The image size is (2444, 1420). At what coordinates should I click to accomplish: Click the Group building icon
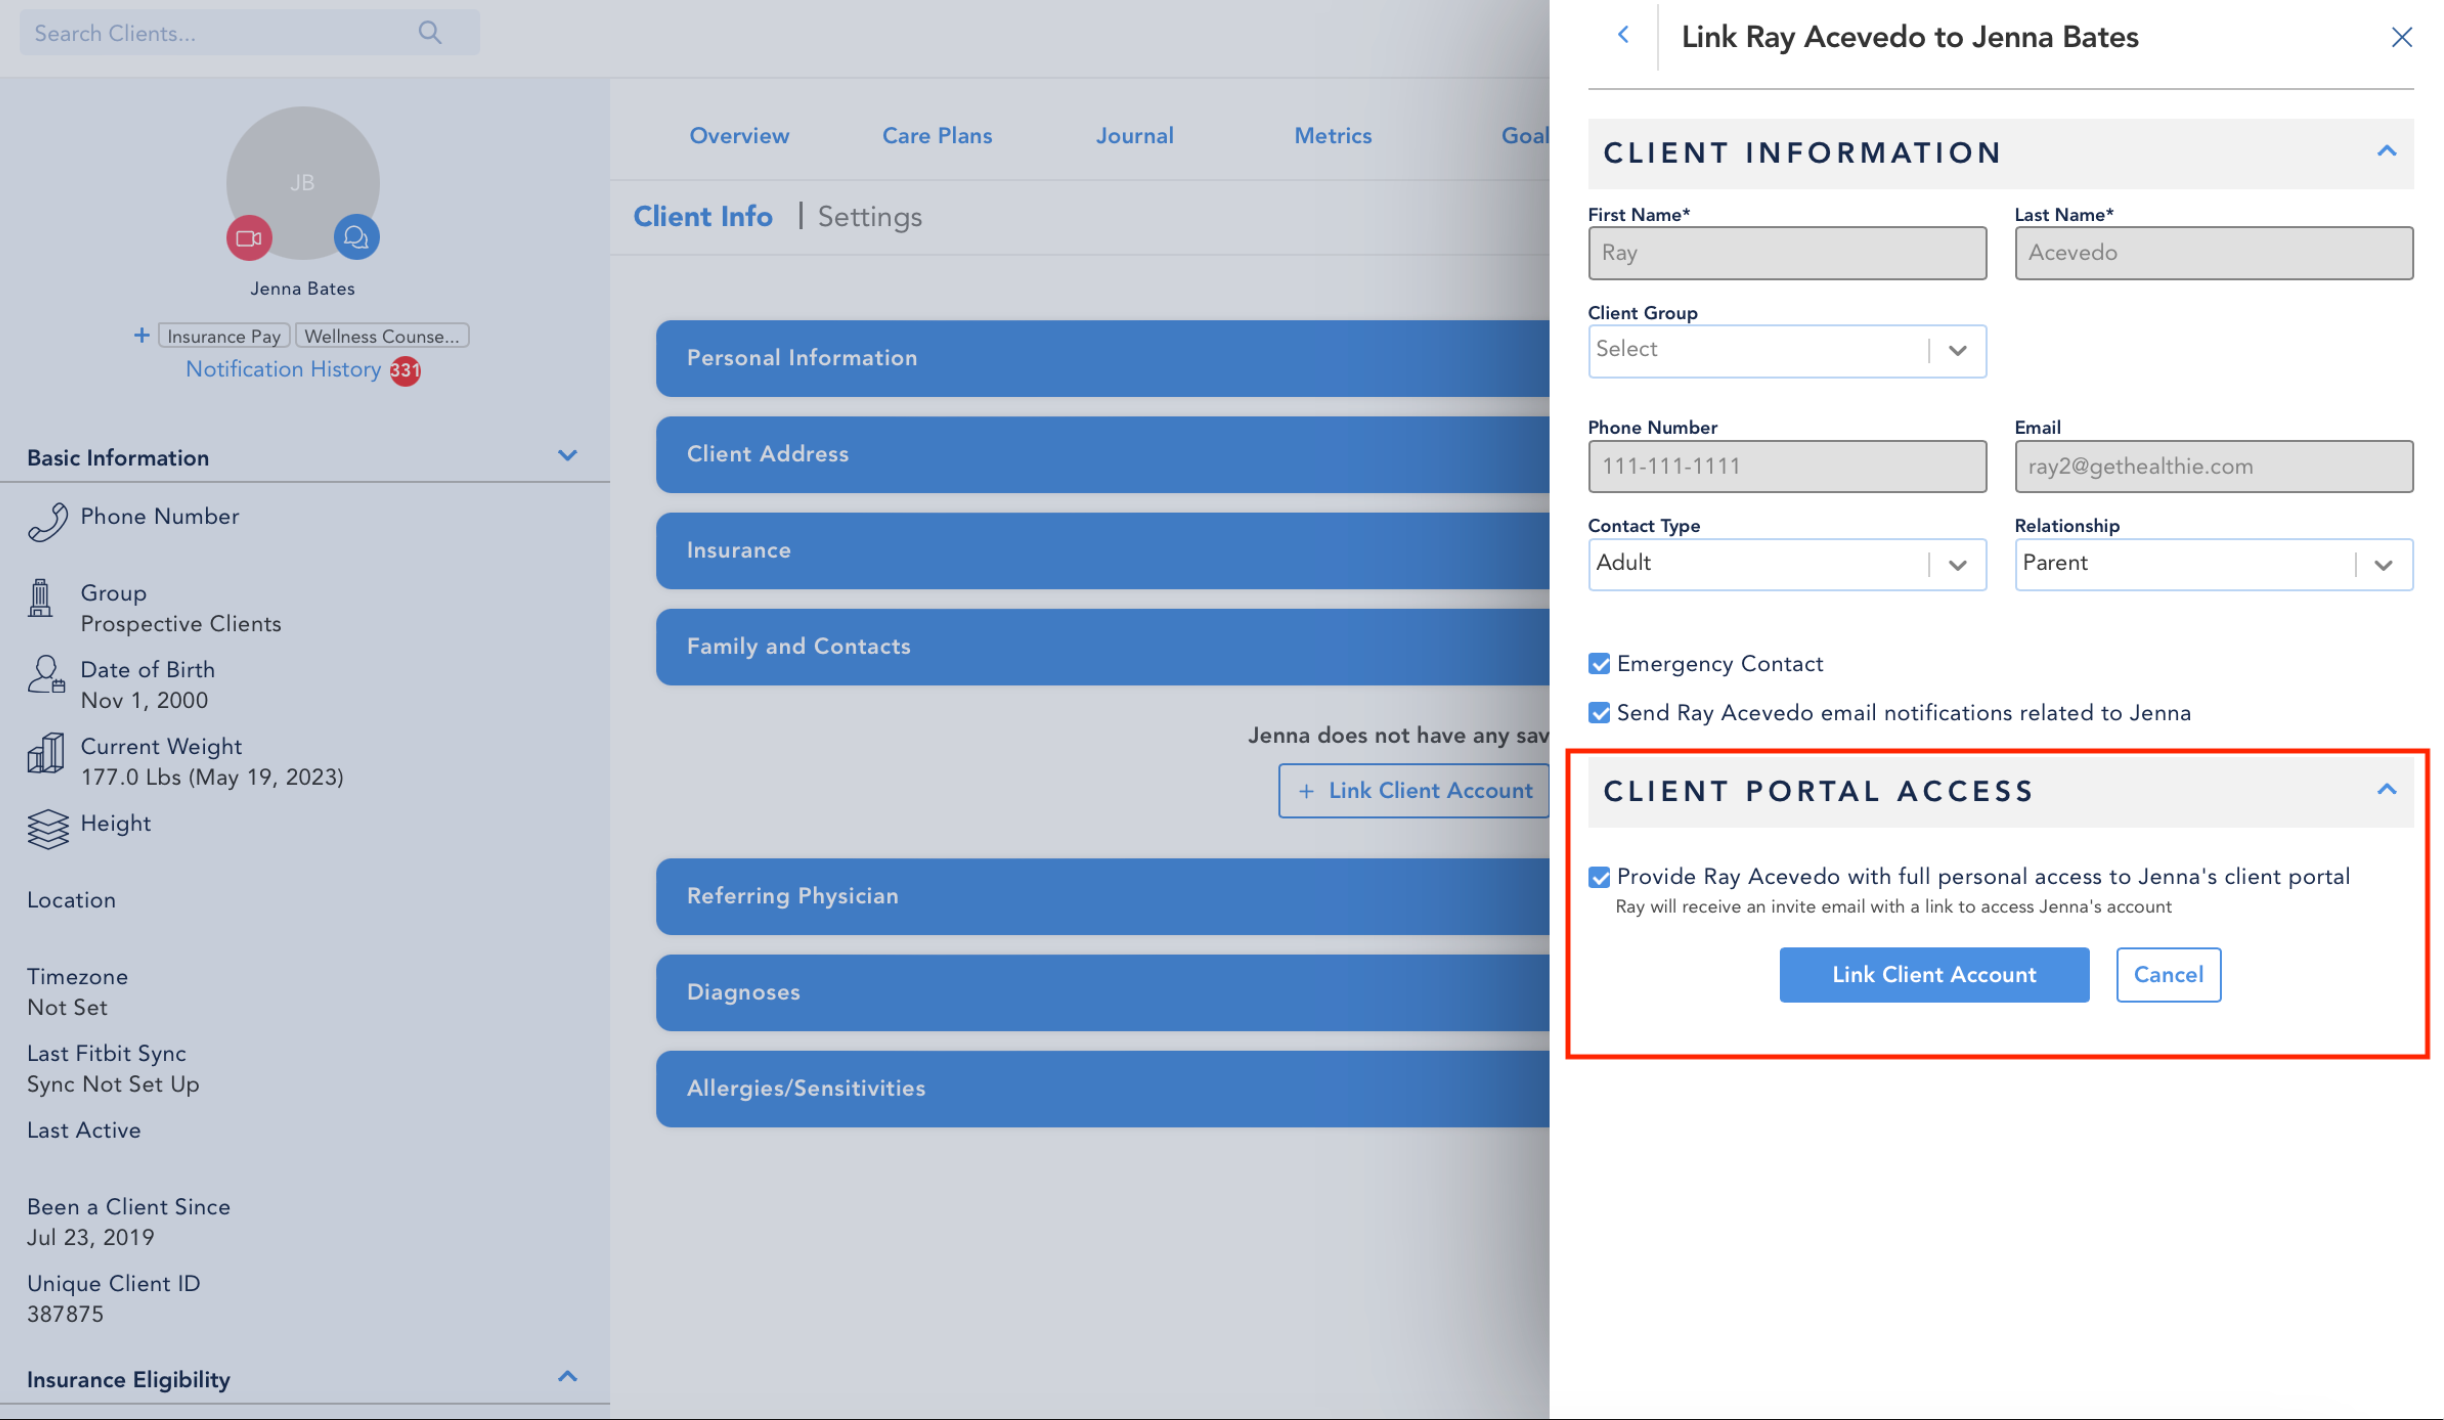click(x=40, y=598)
